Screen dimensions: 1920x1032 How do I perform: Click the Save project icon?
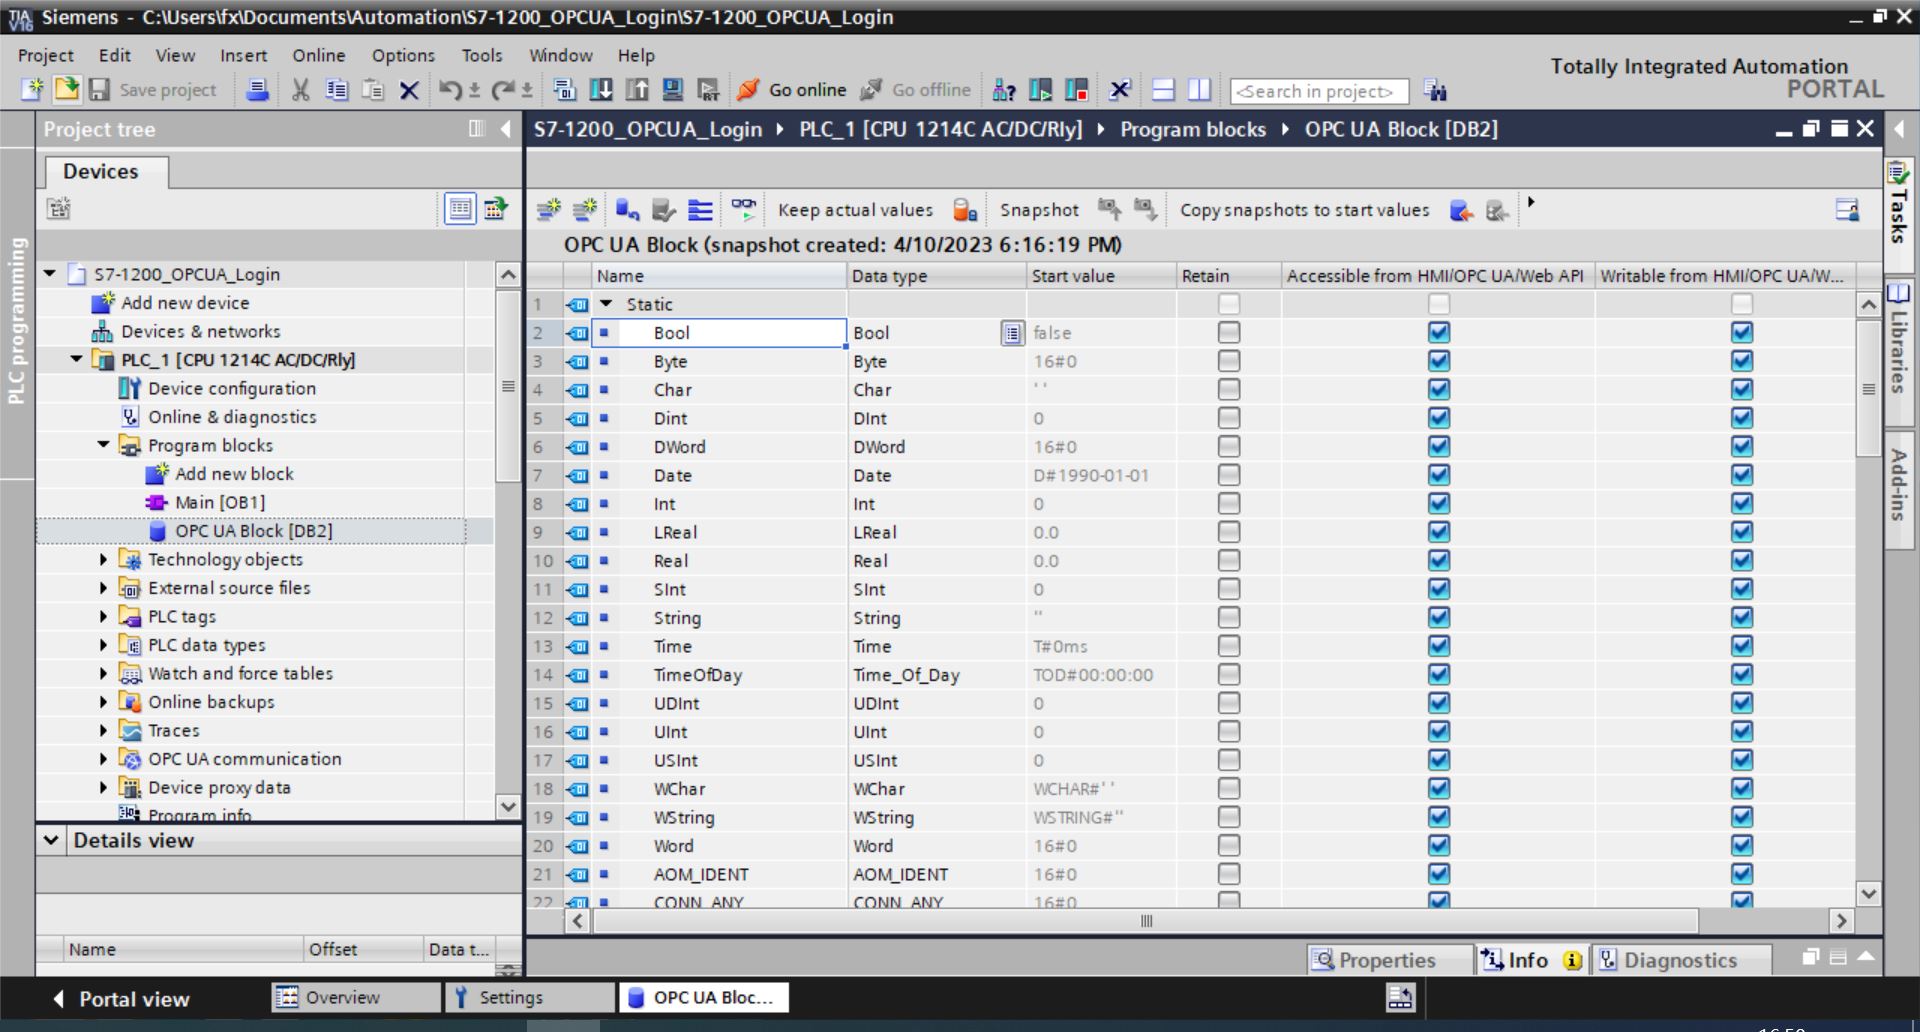click(99, 90)
